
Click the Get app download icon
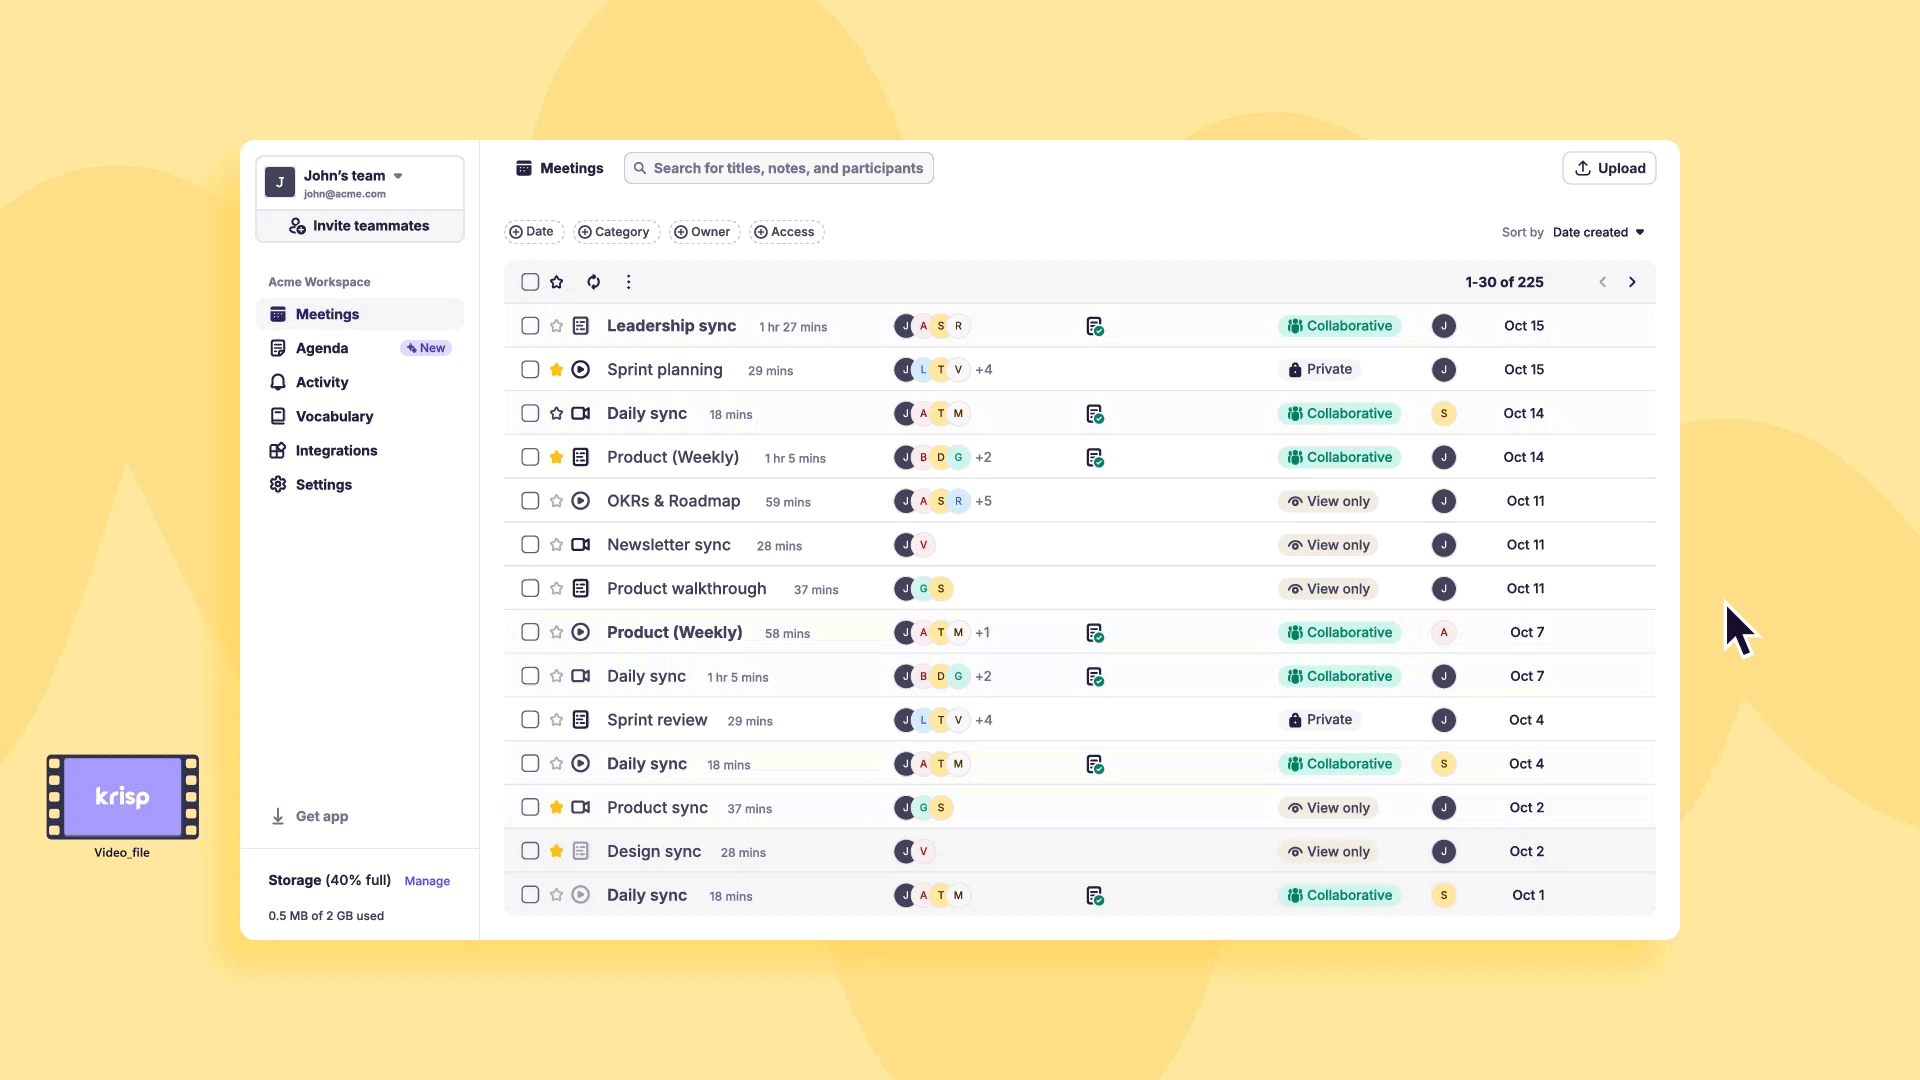[278, 817]
